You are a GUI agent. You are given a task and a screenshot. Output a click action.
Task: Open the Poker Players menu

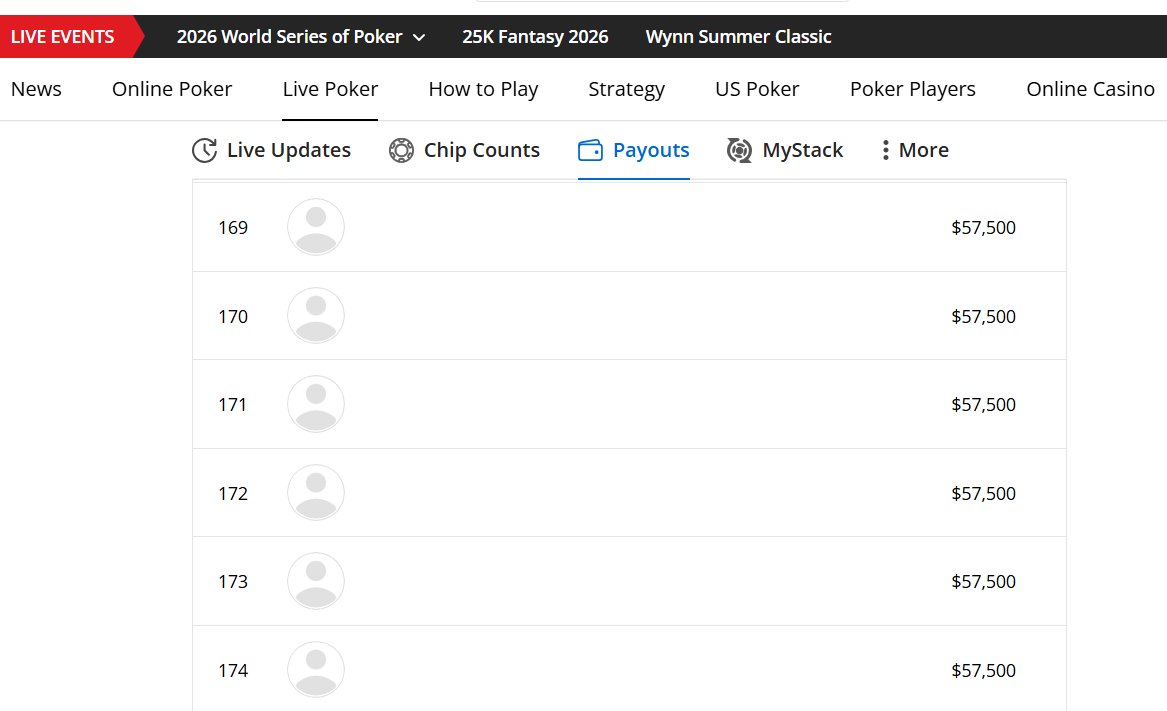pyautogui.click(x=912, y=89)
